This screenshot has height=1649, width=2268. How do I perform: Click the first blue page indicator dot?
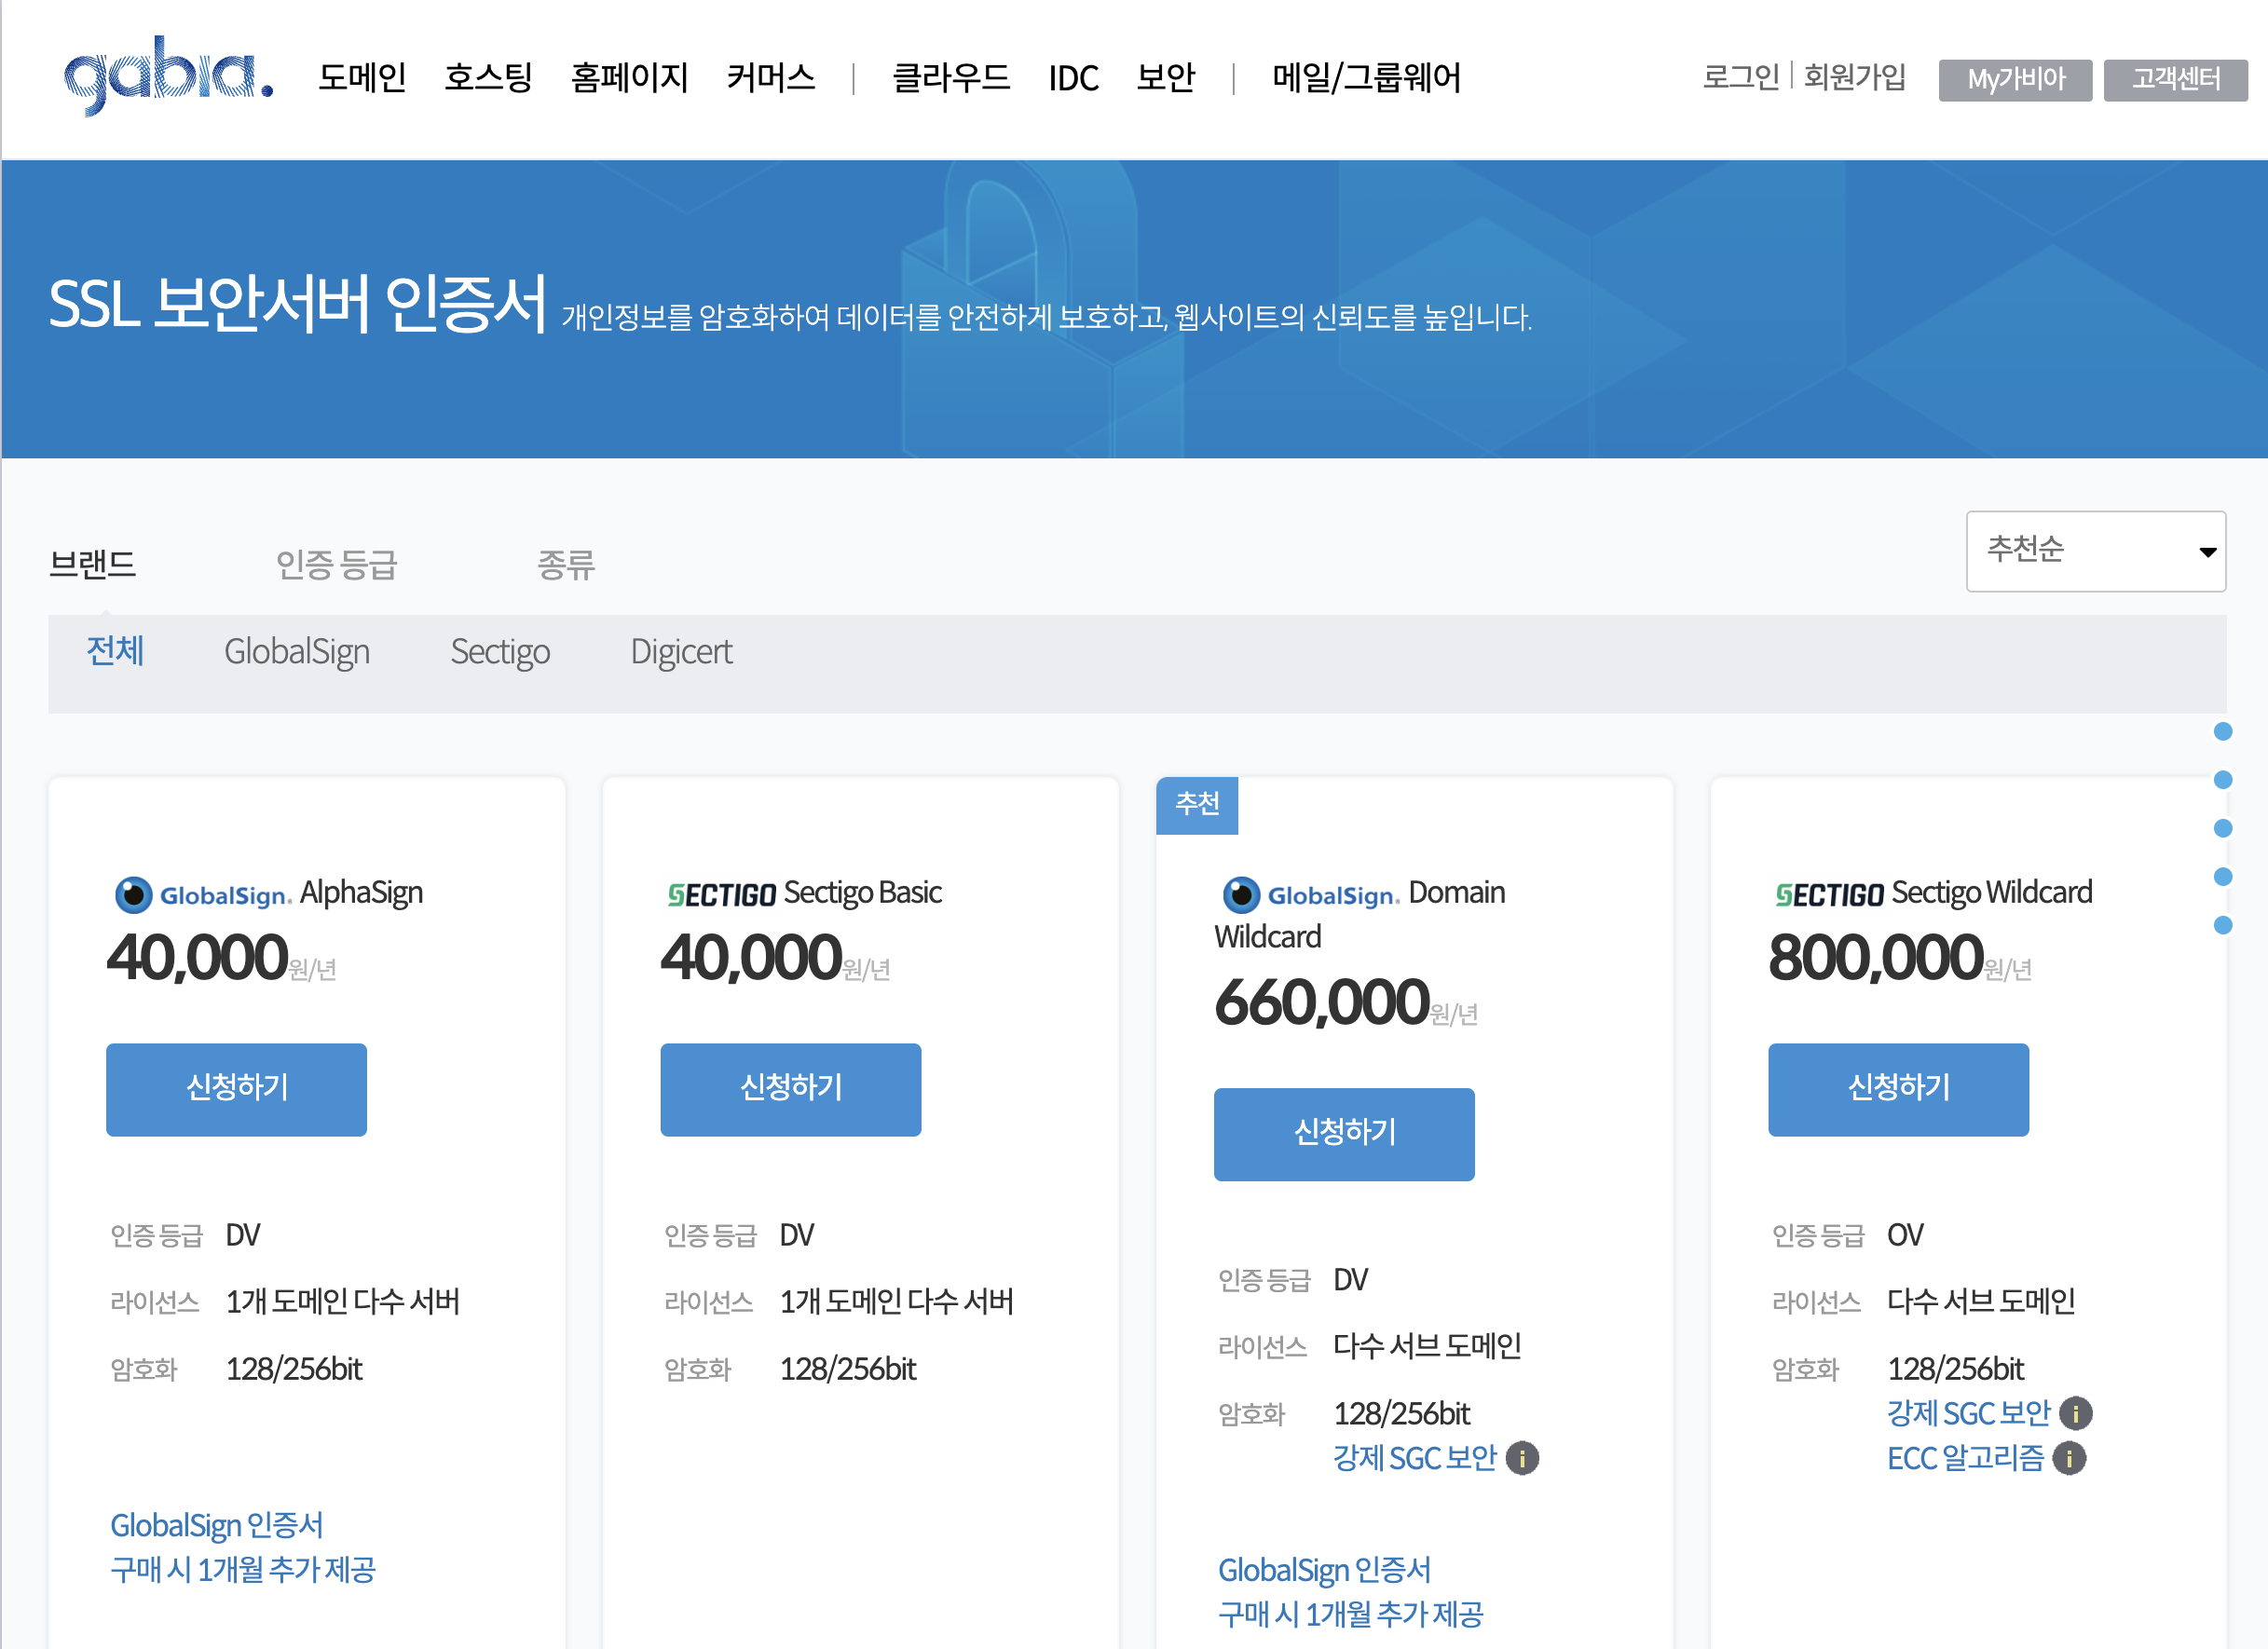click(x=2222, y=731)
